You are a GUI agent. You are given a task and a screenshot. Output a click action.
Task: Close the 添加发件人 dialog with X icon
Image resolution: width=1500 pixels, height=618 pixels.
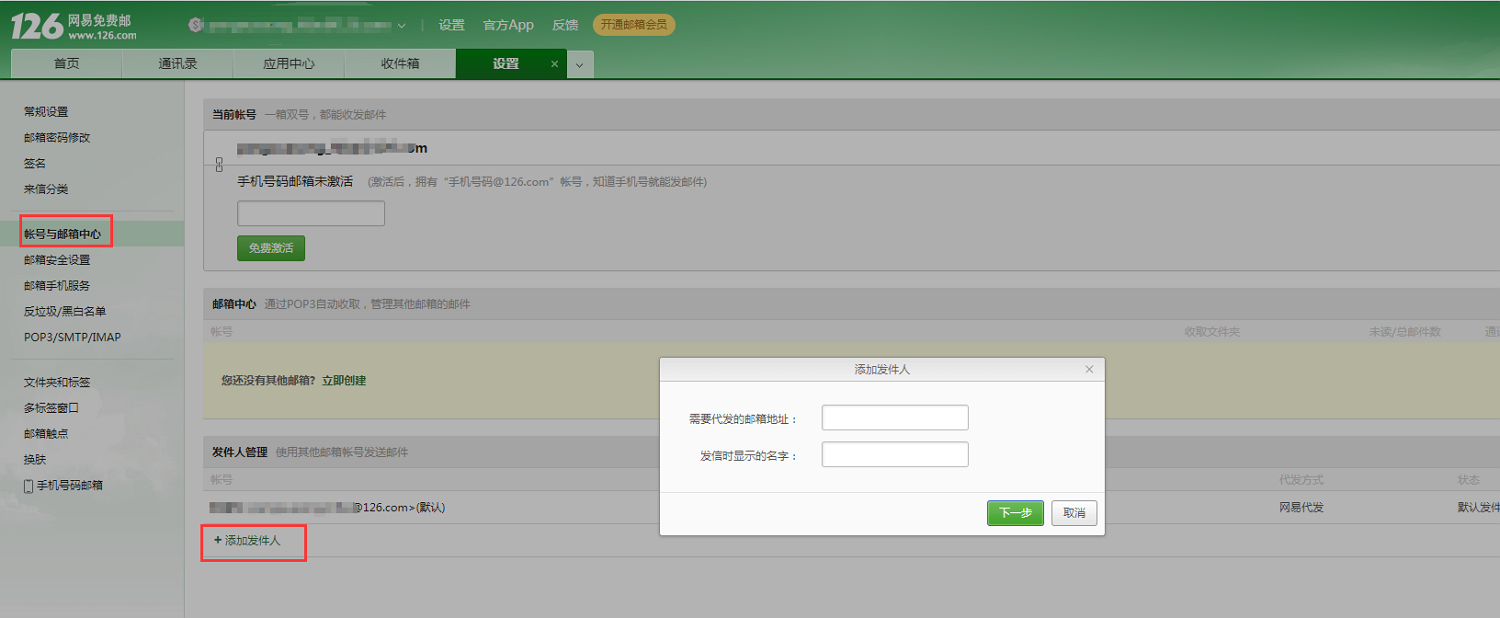point(1089,369)
